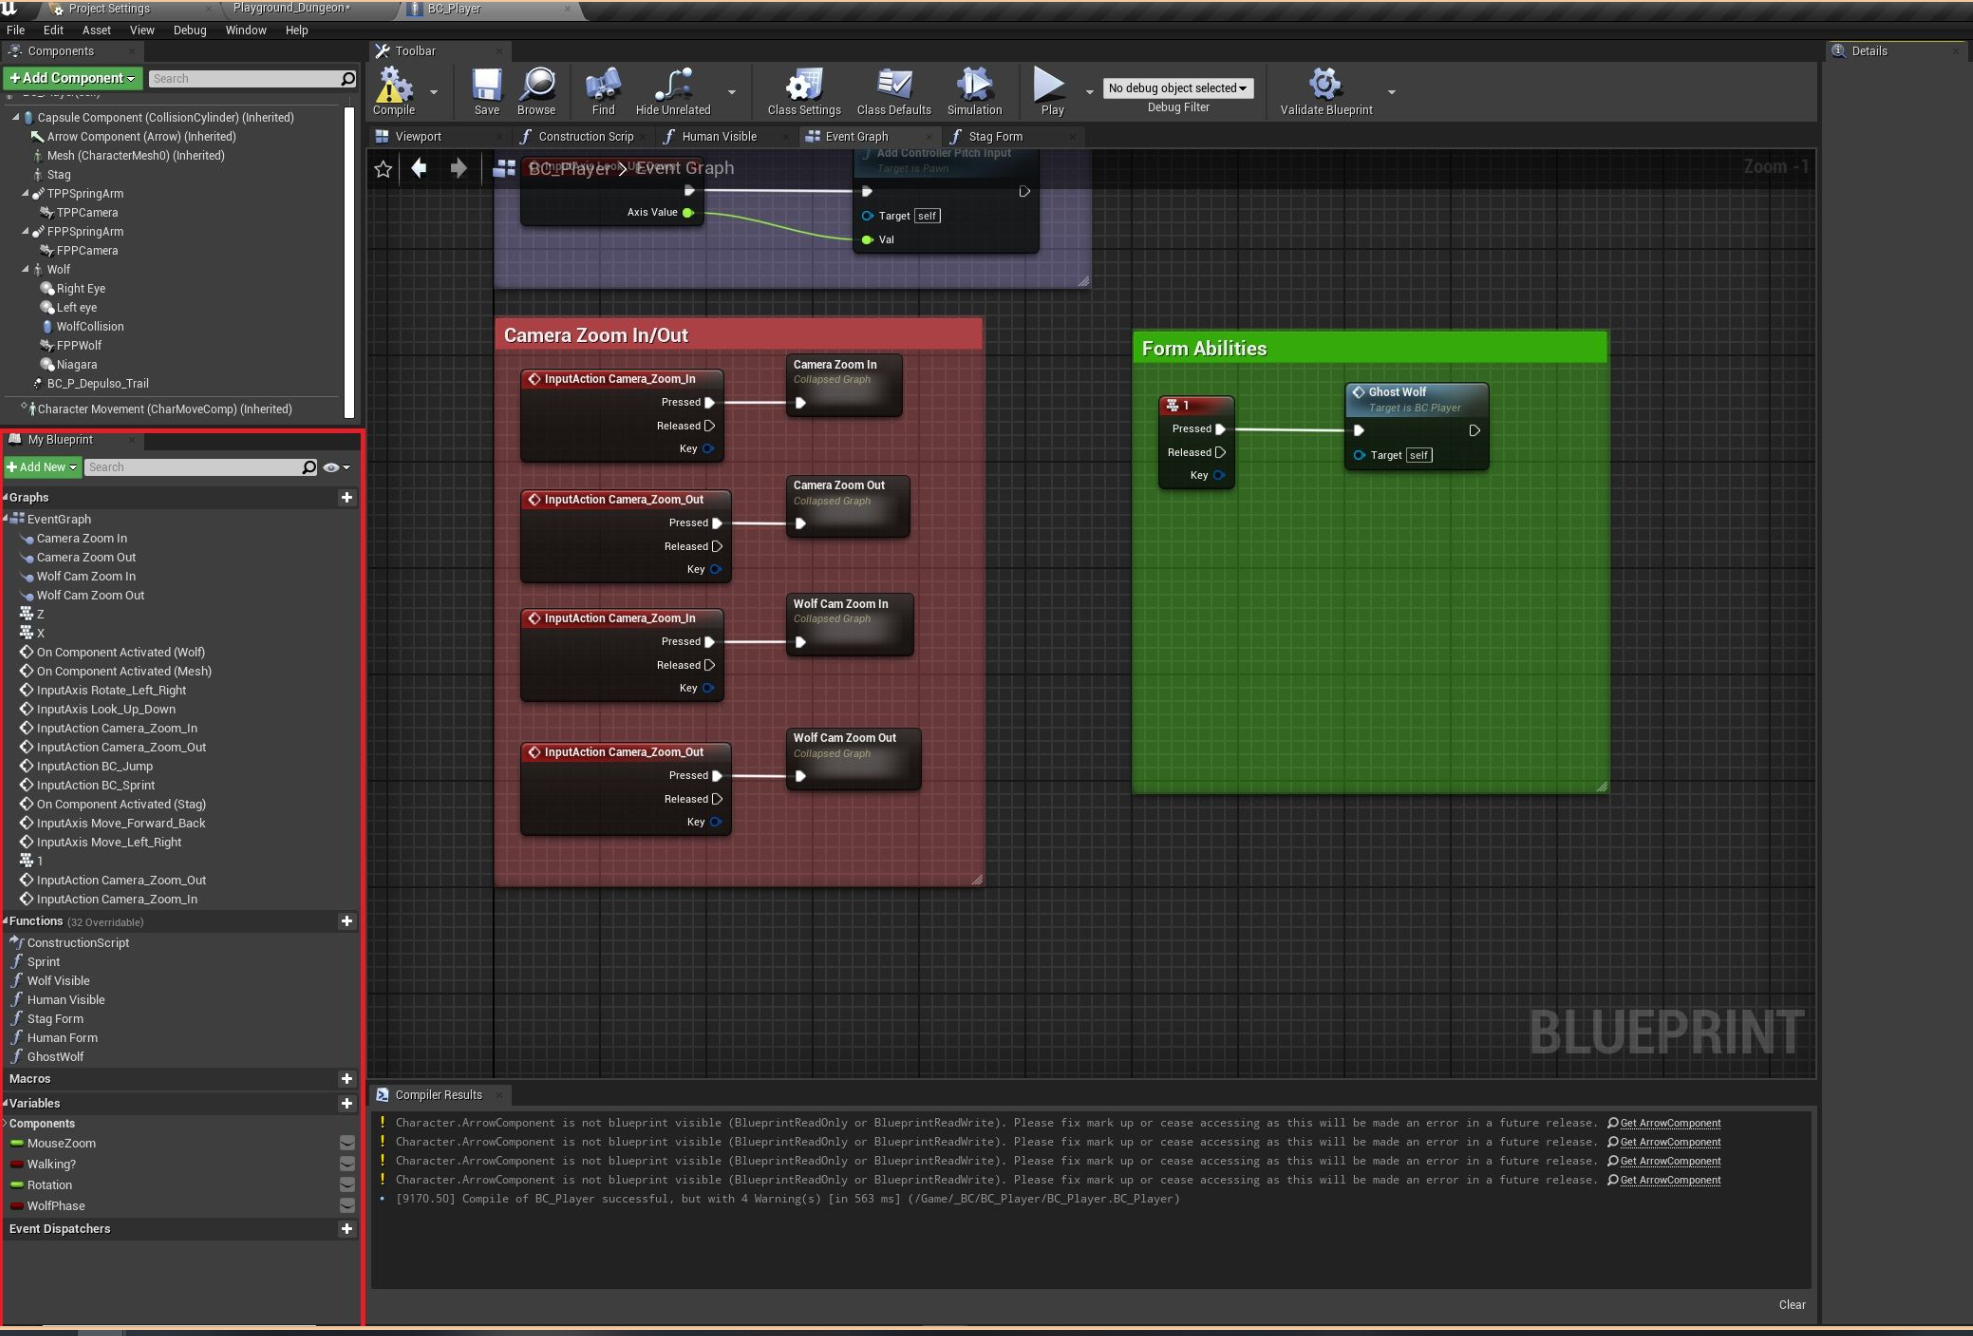Toggle visibility eye for MouseZoom variable
1973x1336 pixels.
[347, 1143]
